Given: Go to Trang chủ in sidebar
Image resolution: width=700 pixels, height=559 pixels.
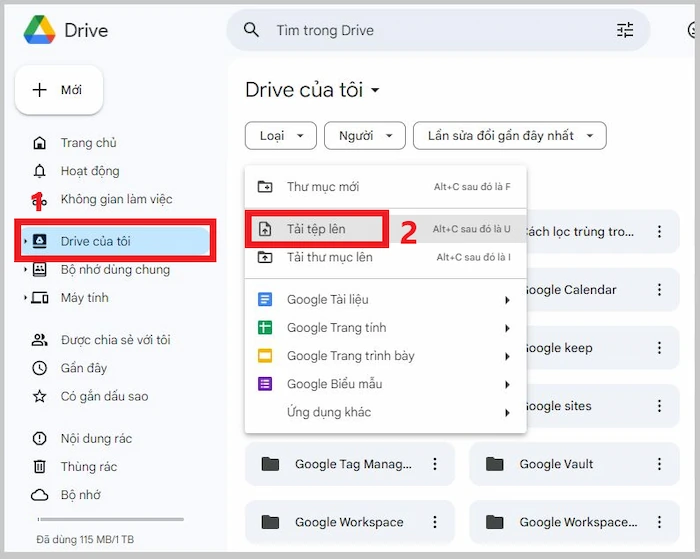Looking at the screenshot, I should click(88, 143).
